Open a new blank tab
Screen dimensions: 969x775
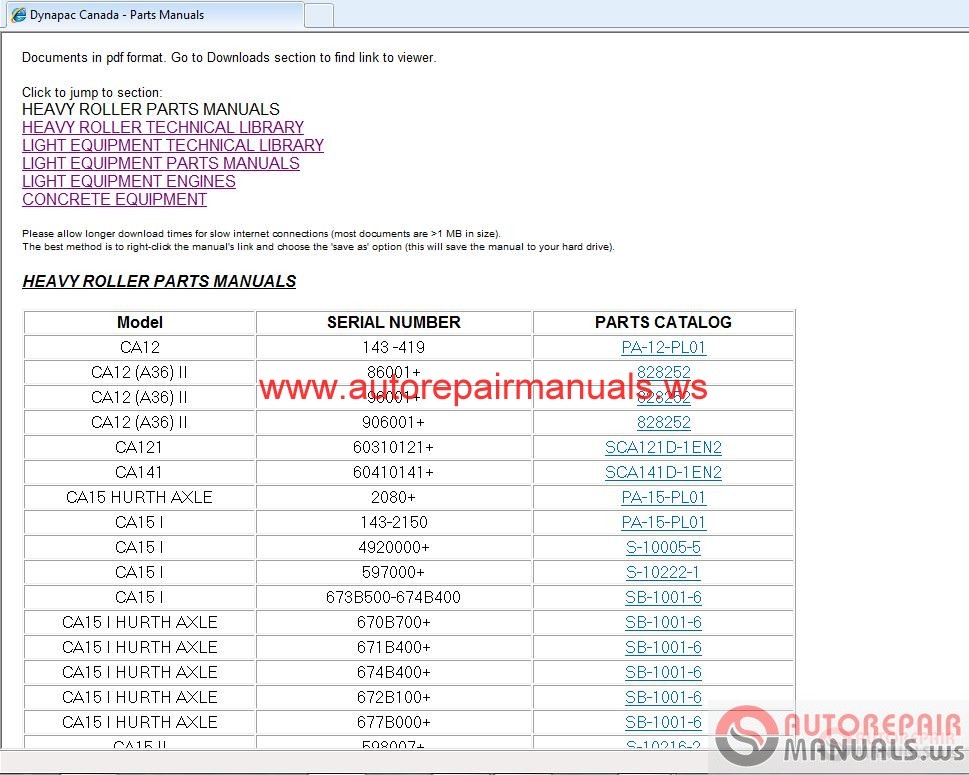click(x=319, y=15)
